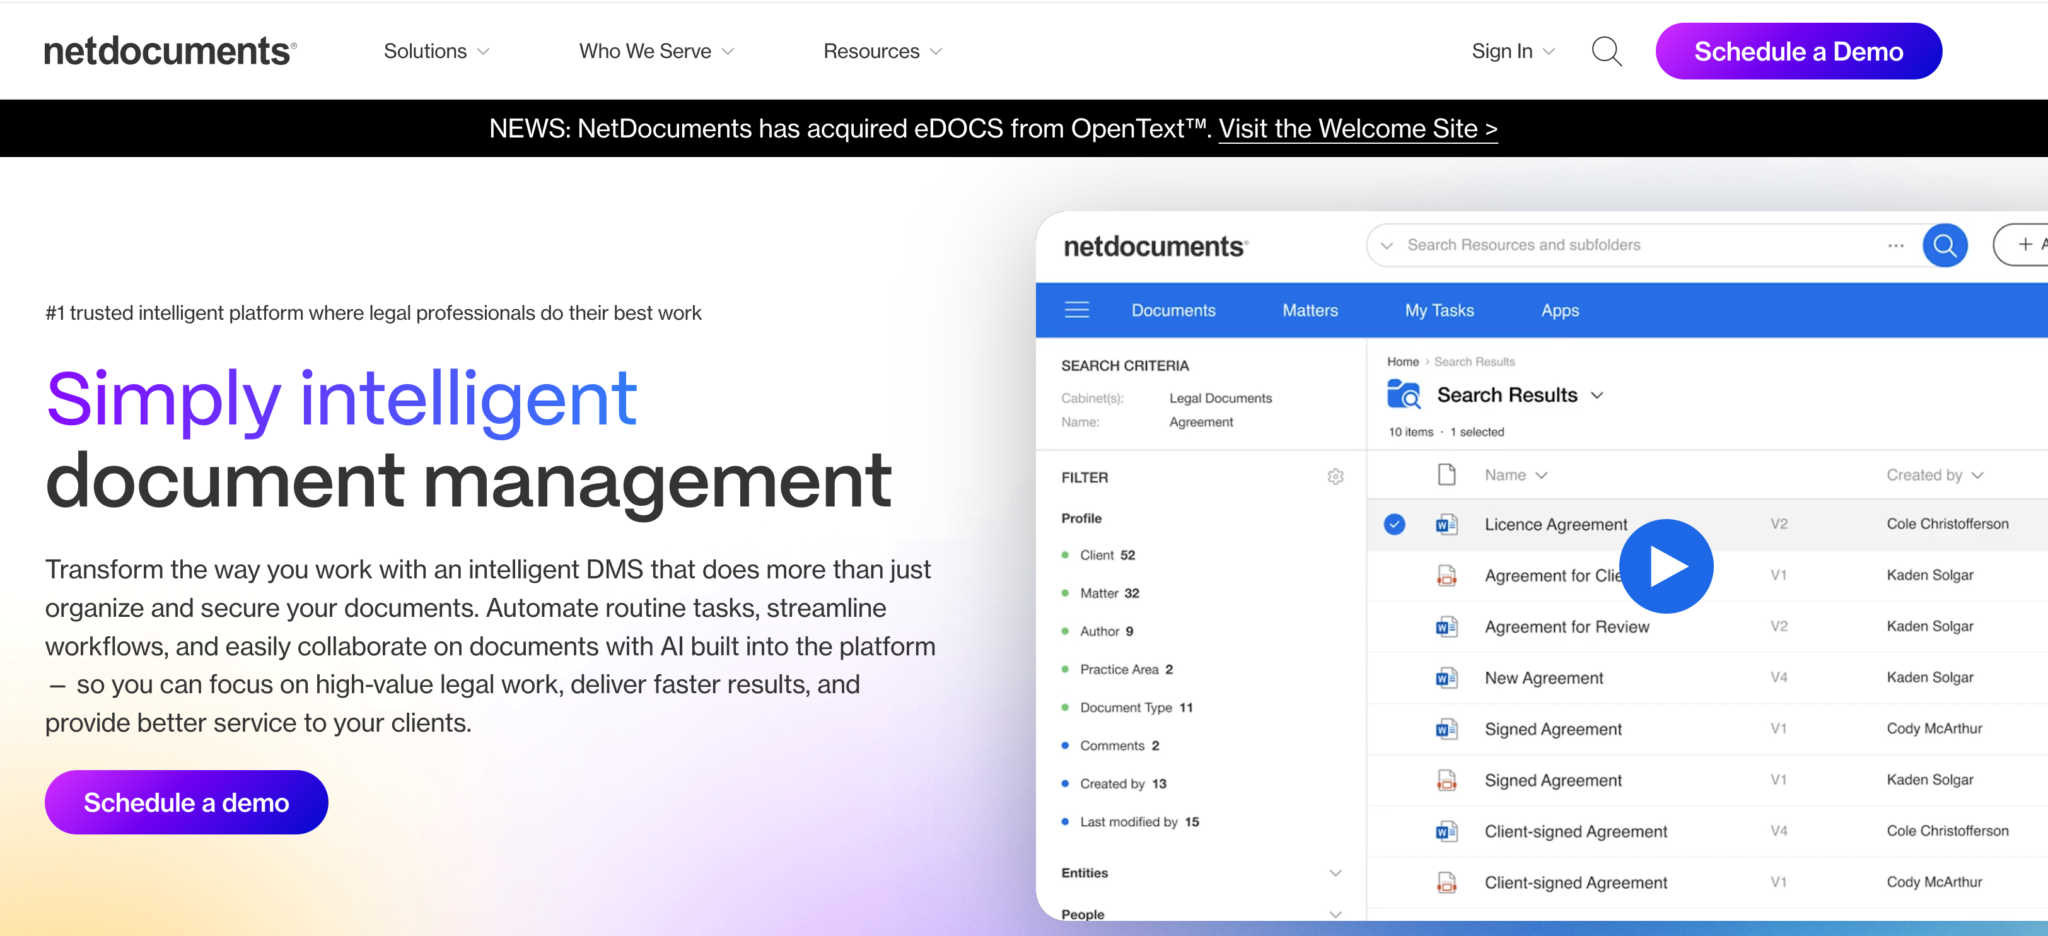
Task: Click the Word icon beside Licence Agreement
Action: (x=1446, y=524)
